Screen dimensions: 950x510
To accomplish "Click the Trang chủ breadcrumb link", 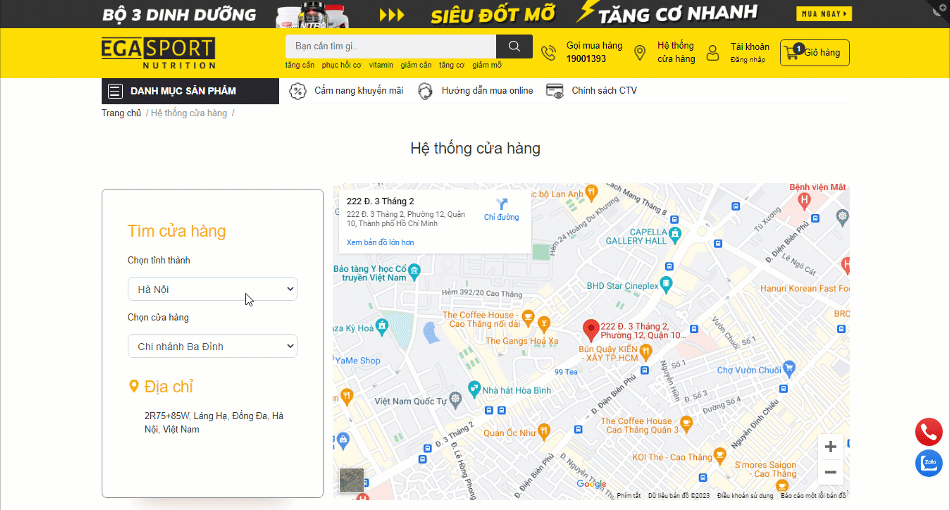I will click(121, 113).
